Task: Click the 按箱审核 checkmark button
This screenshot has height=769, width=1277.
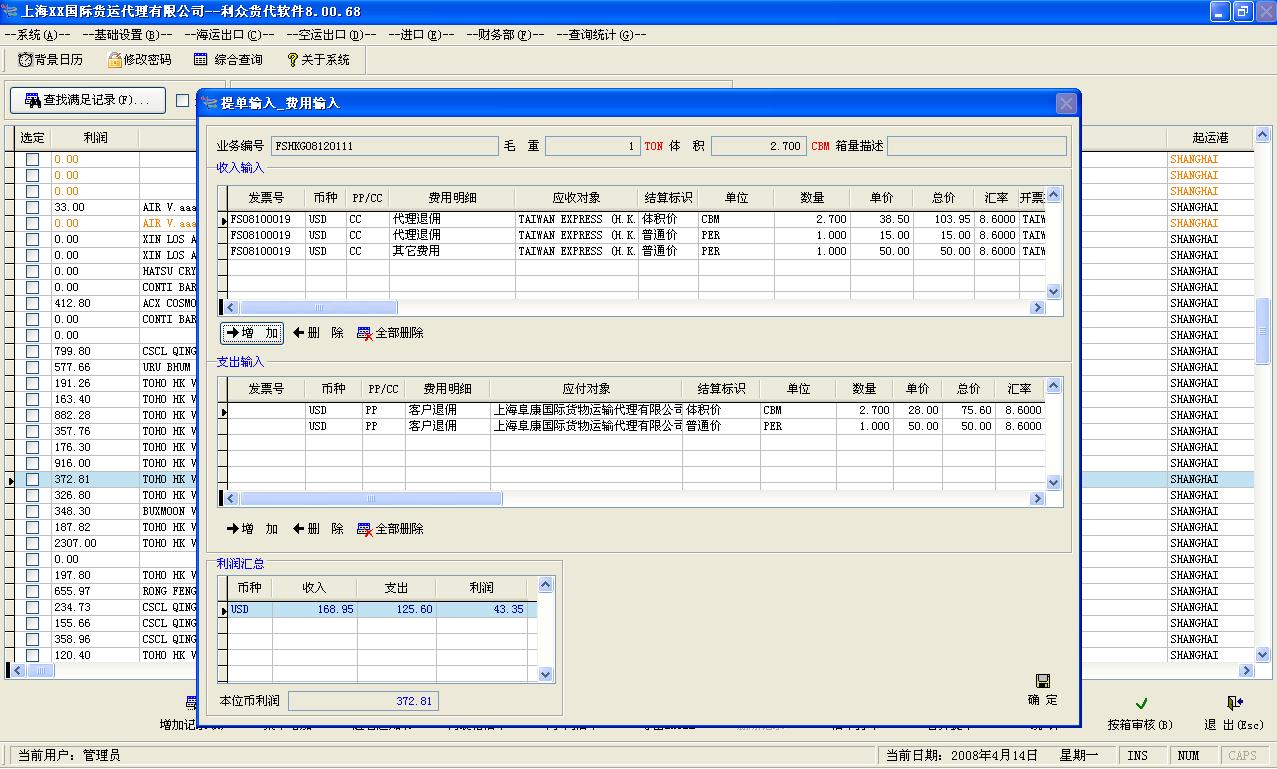Action: pyautogui.click(x=1141, y=714)
